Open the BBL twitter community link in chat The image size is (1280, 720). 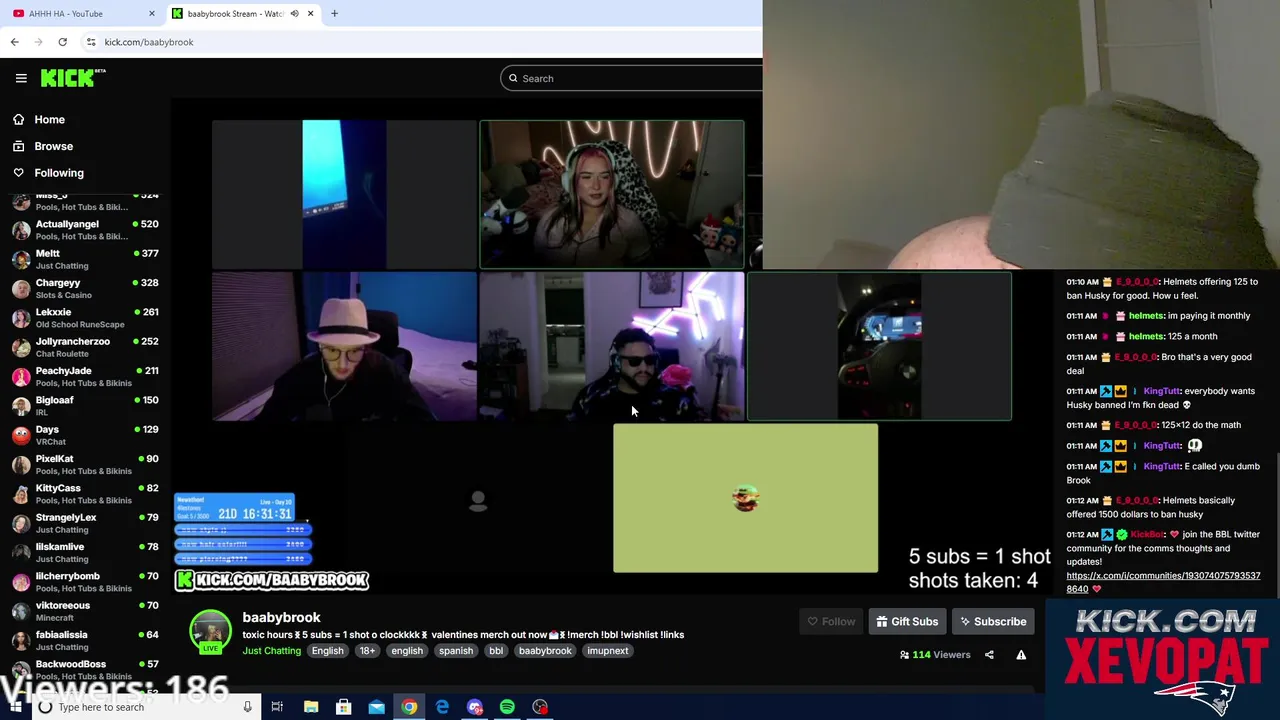point(1163,582)
